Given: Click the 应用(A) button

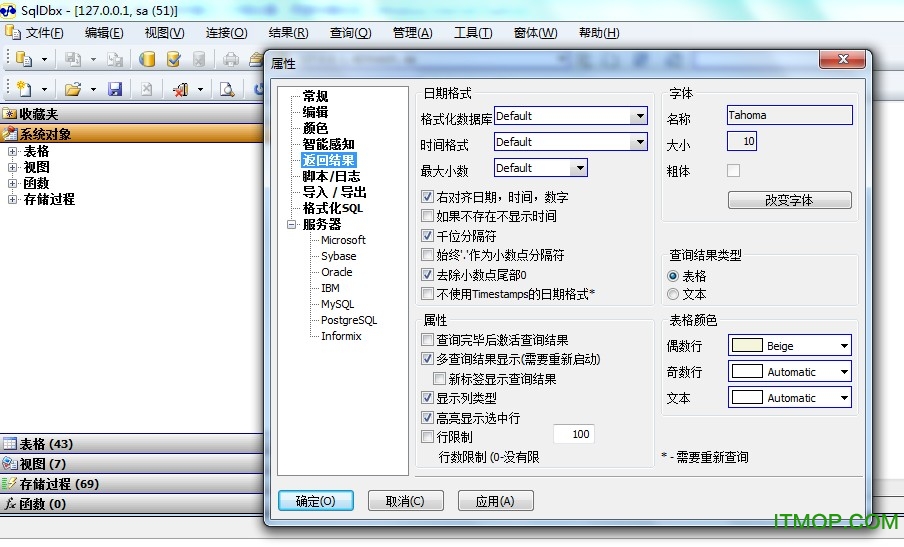Looking at the screenshot, I should pos(495,501).
